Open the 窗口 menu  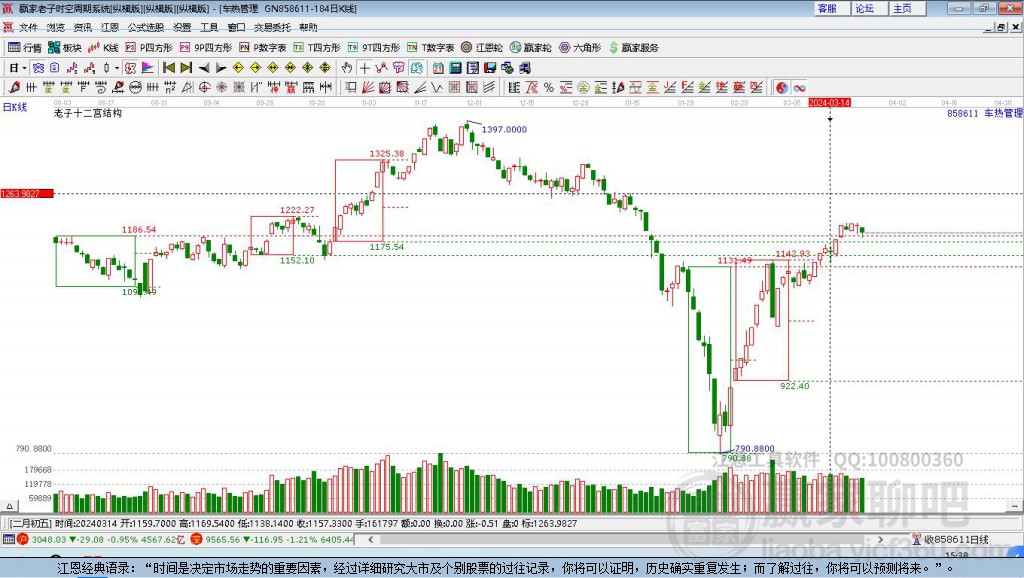pos(236,27)
